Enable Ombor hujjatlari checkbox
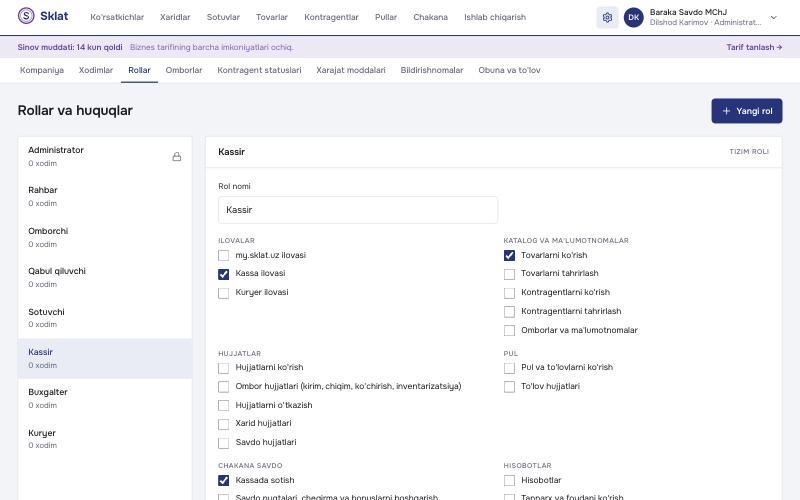Screen dimensions: 800x500 (x=223, y=387)
